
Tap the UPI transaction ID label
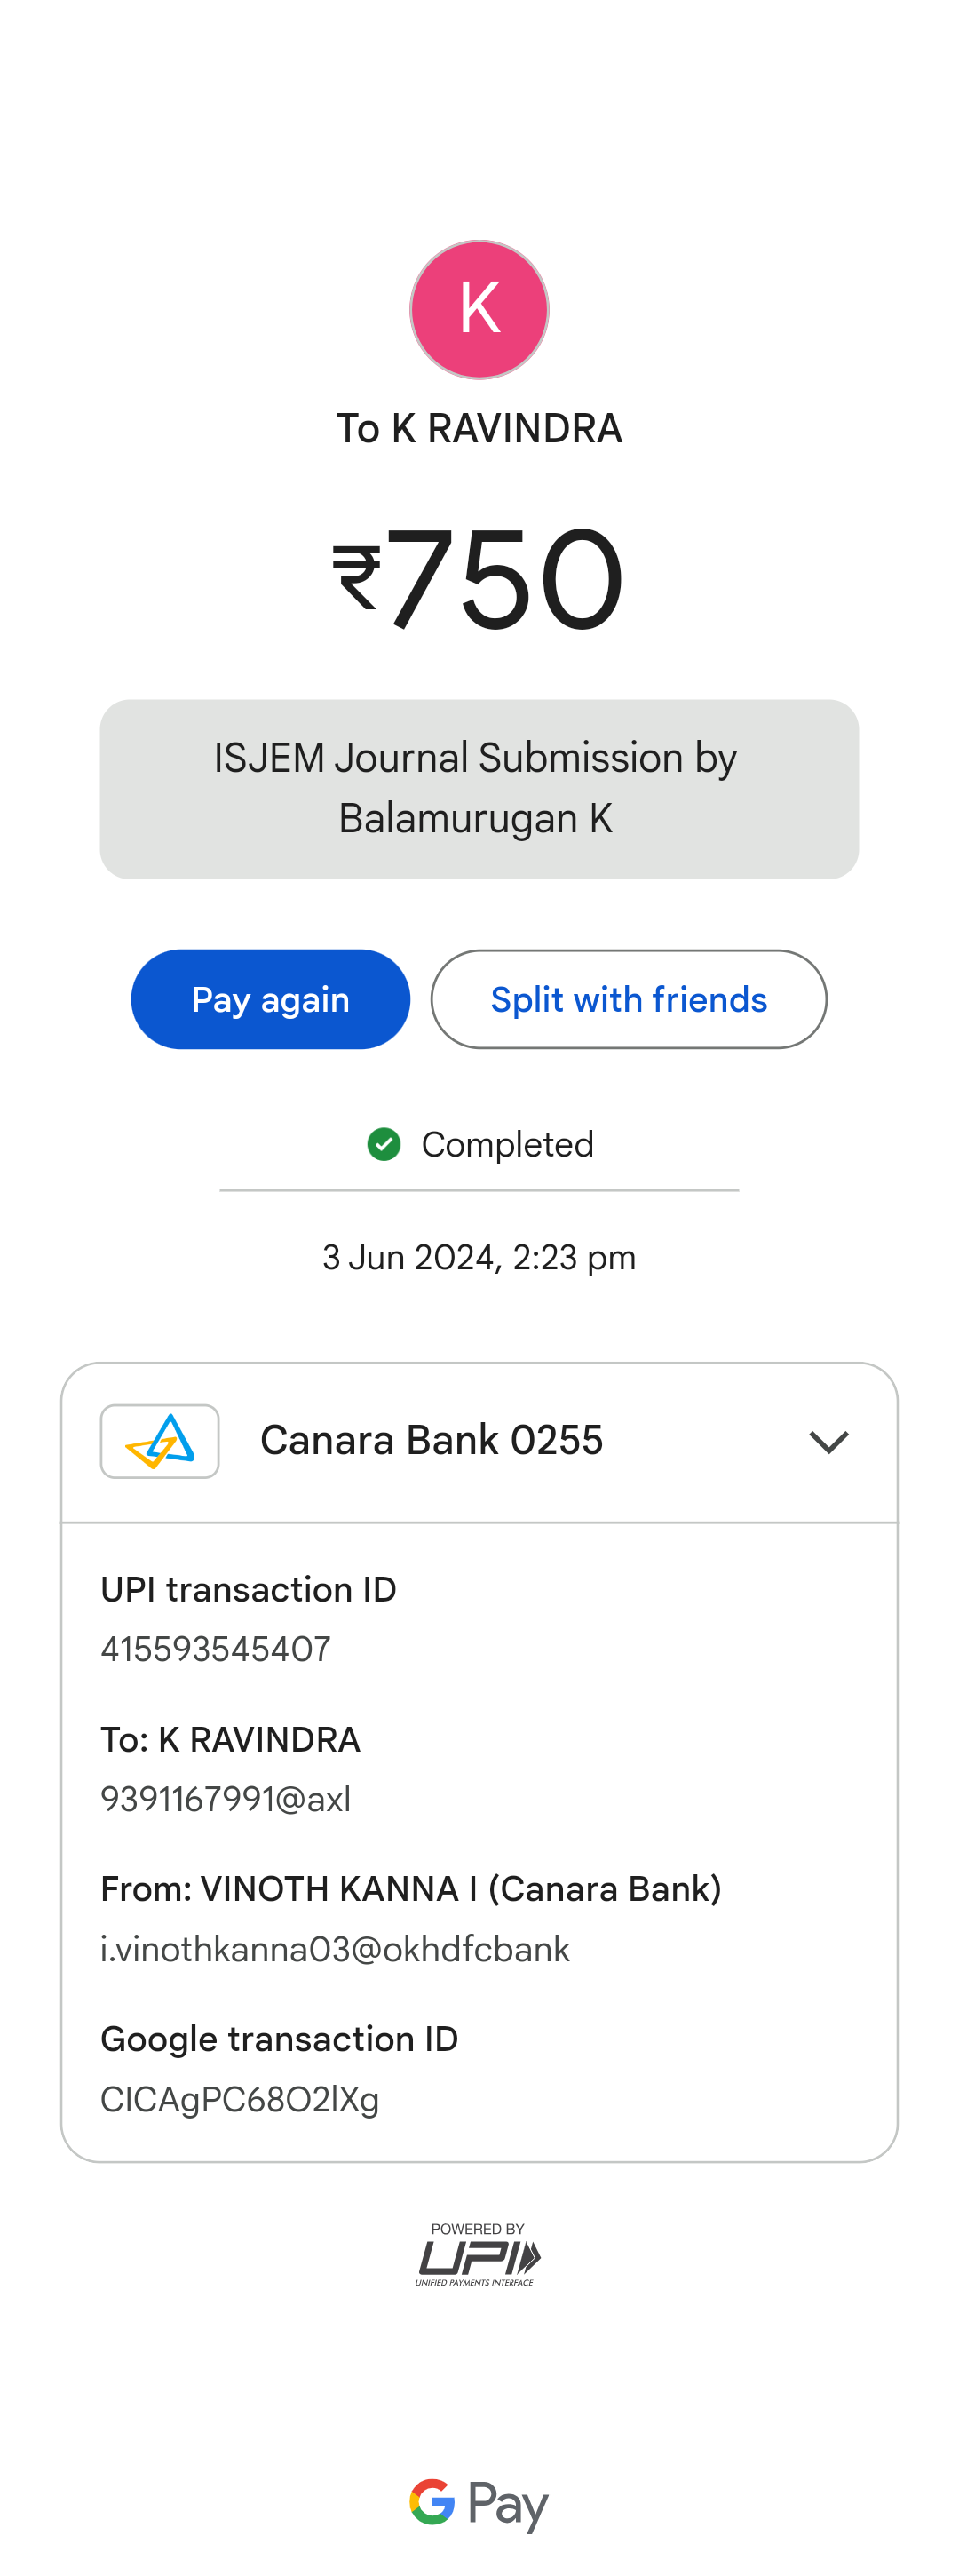[249, 1589]
